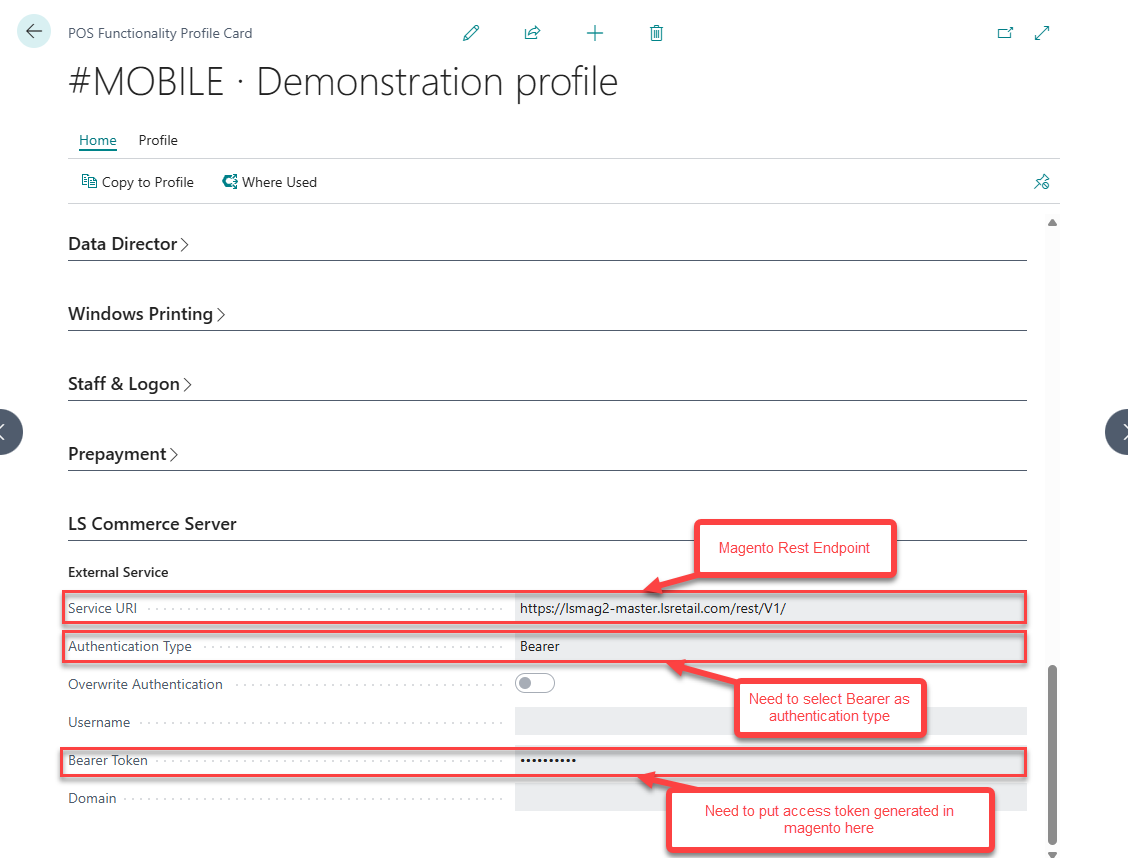Click the trash delete icon
The image size is (1128, 858).
coord(656,33)
